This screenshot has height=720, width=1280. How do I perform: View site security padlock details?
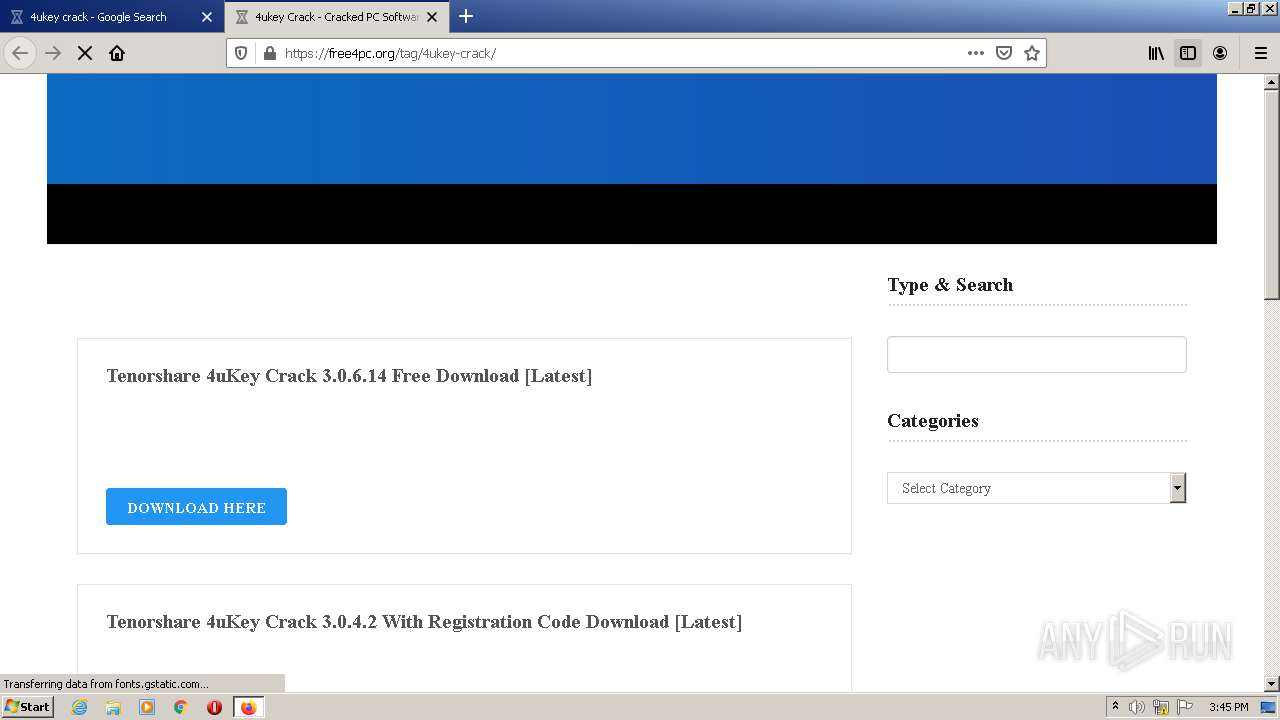(269, 53)
